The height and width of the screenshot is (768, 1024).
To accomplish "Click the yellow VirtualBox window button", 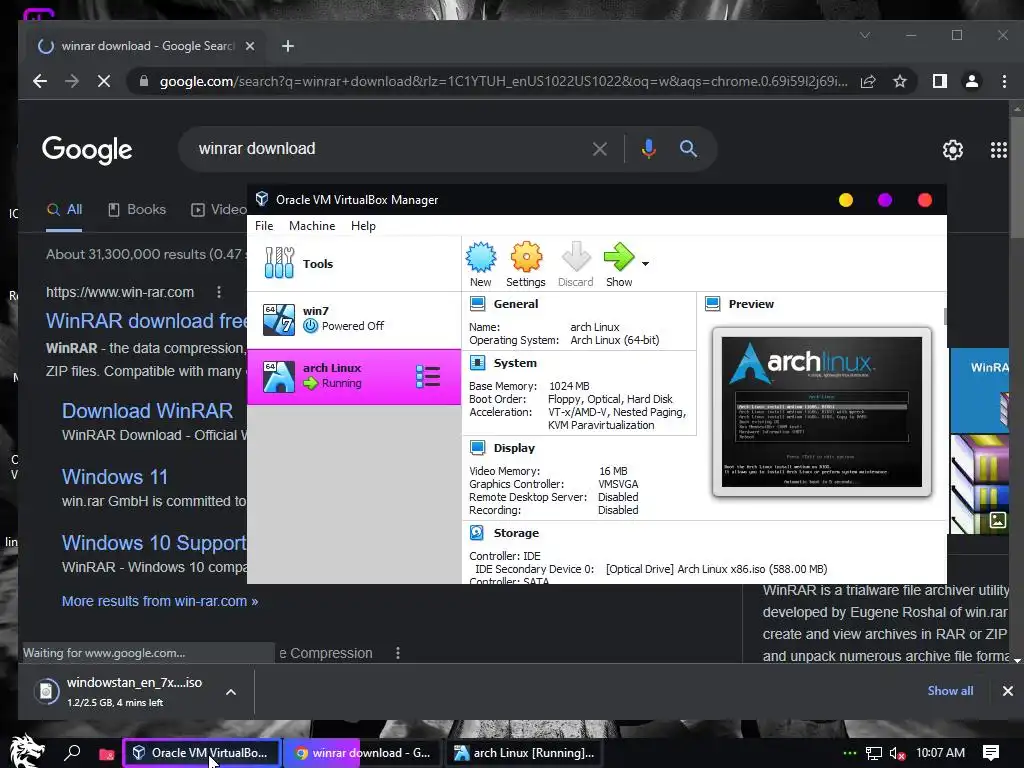I will coord(846,200).
